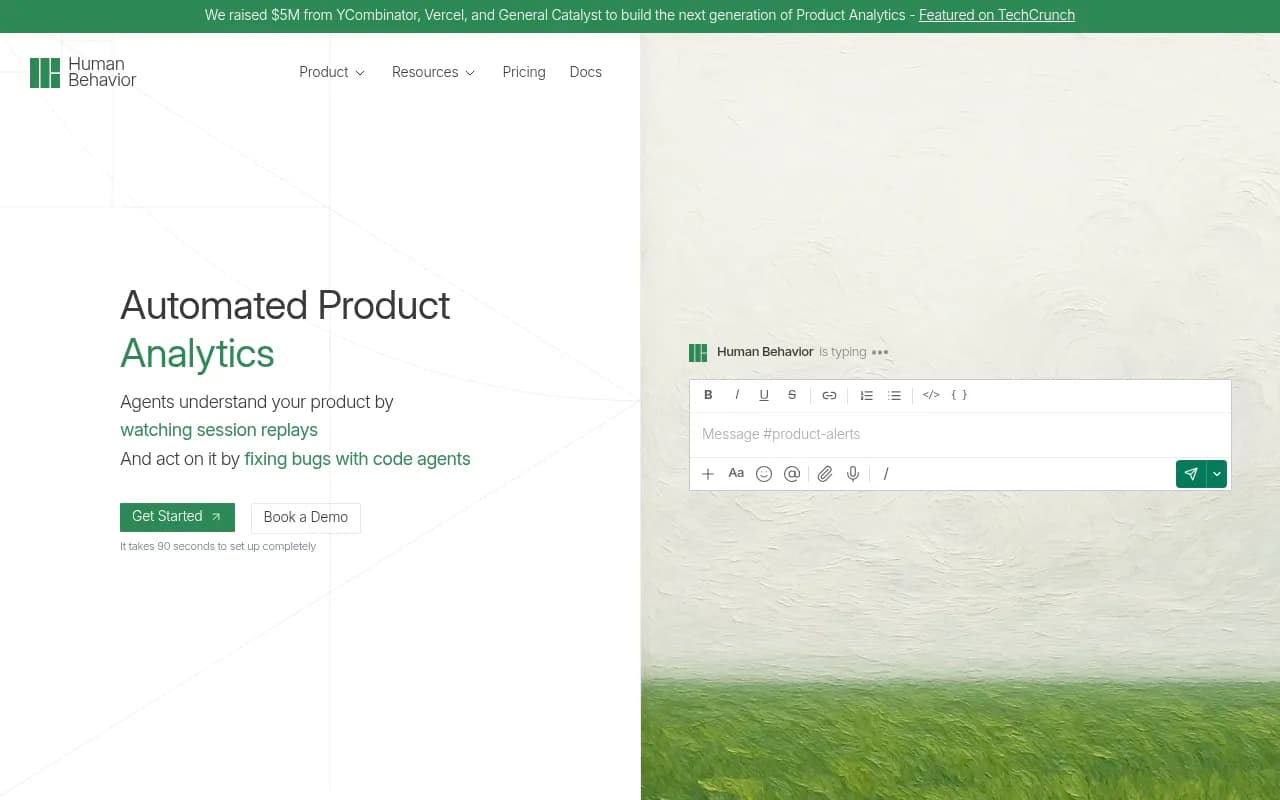
Task: Start a bulleted list in editor
Action: click(x=895, y=395)
